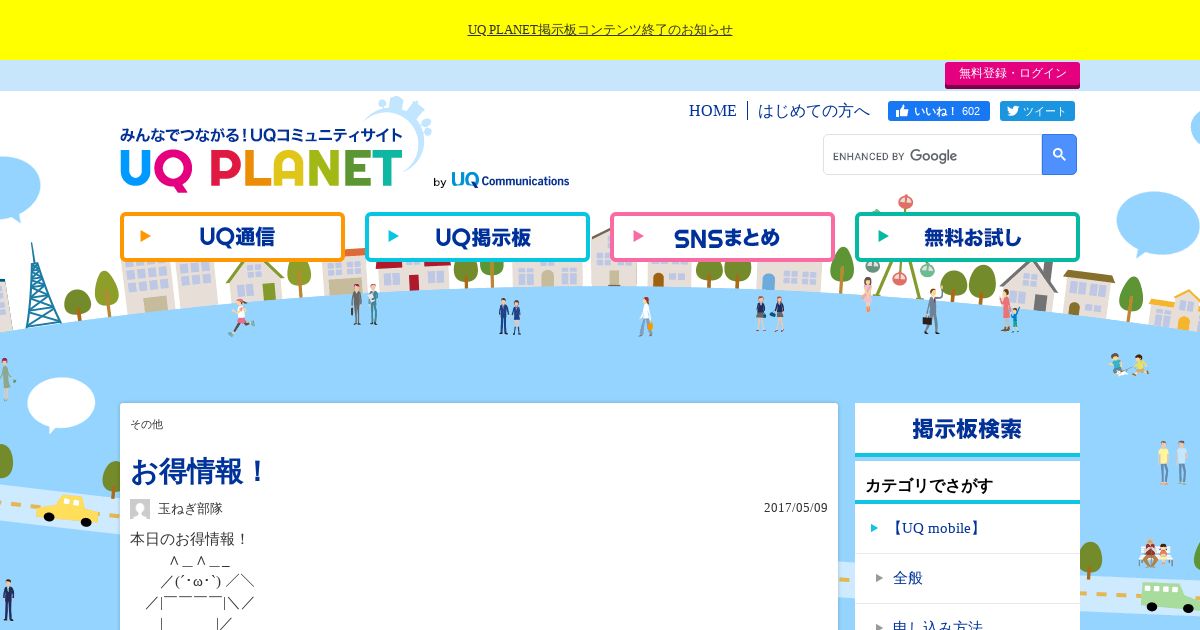The width and height of the screenshot is (1200, 630).
Task: Open the UQ Communications logo link
Action: [510, 180]
